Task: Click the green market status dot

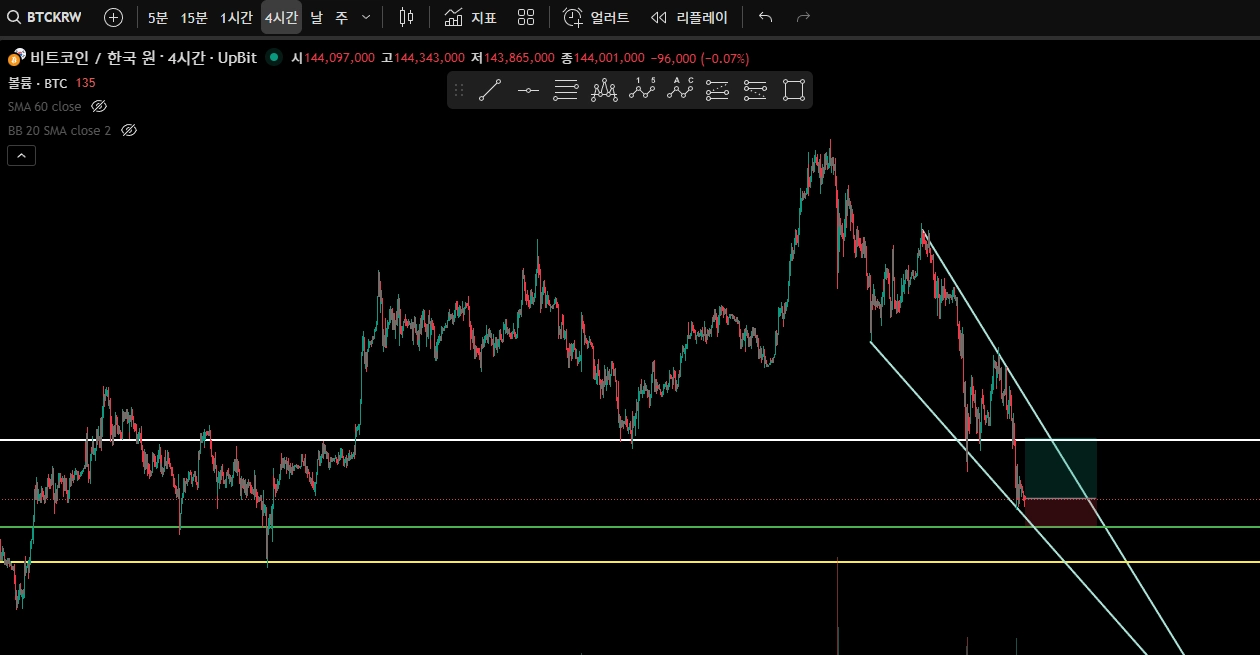Action: click(274, 58)
